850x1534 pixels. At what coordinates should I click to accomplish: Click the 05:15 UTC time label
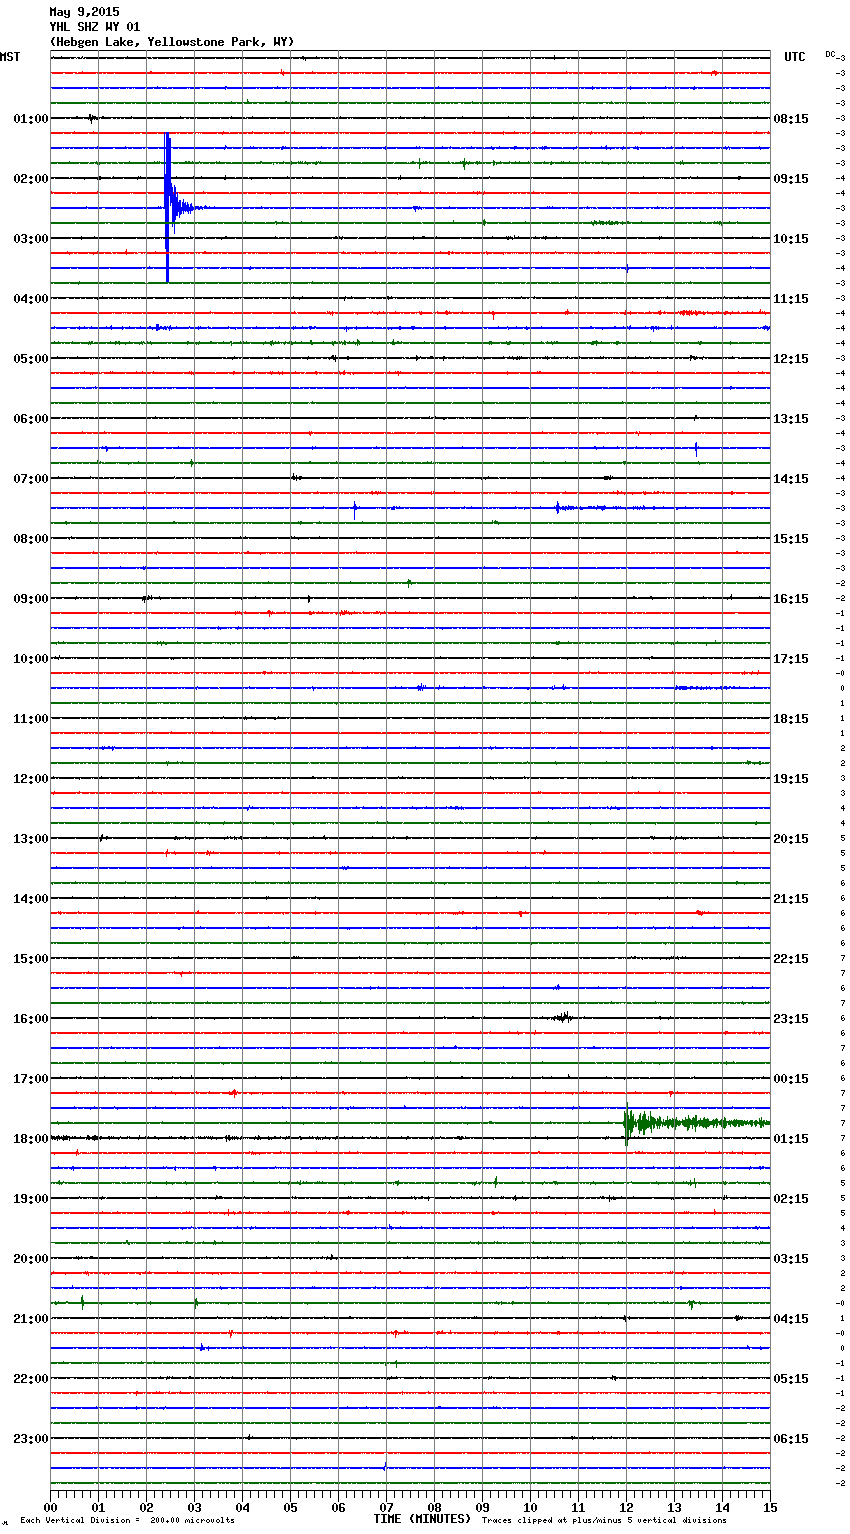[791, 1379]
